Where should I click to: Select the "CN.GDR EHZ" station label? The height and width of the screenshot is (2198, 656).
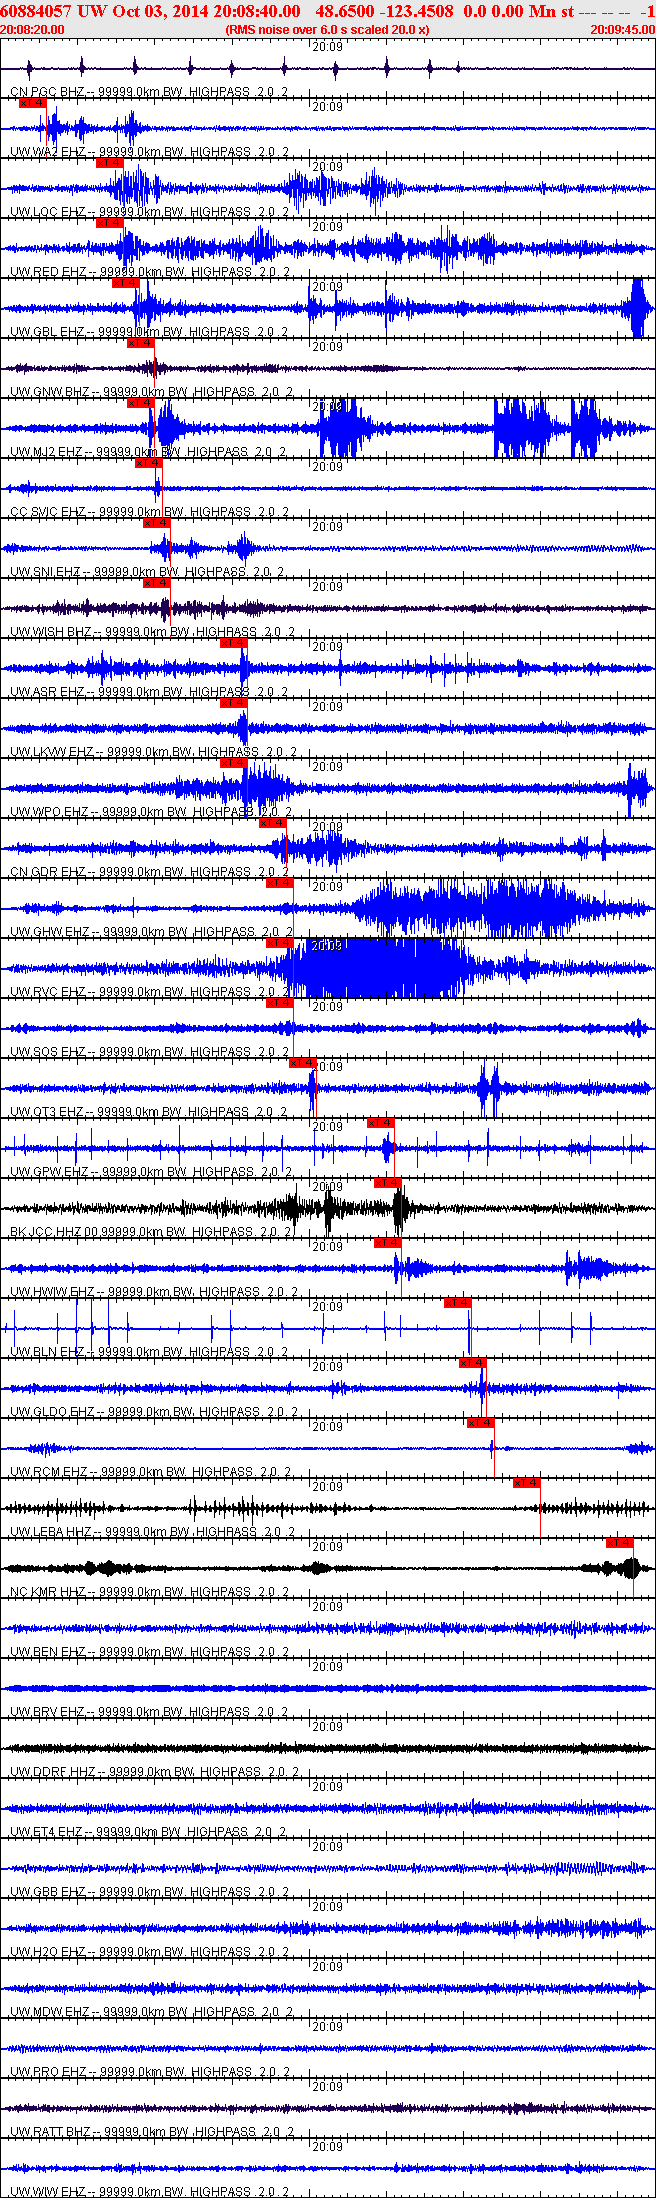pyautogui.click(x=48, y=872)
